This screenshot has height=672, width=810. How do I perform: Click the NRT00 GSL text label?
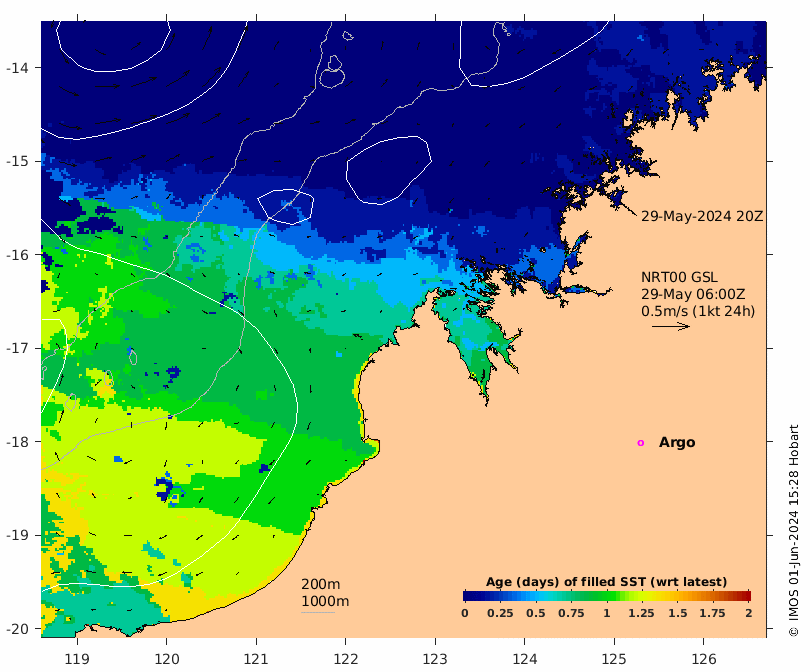679,277
